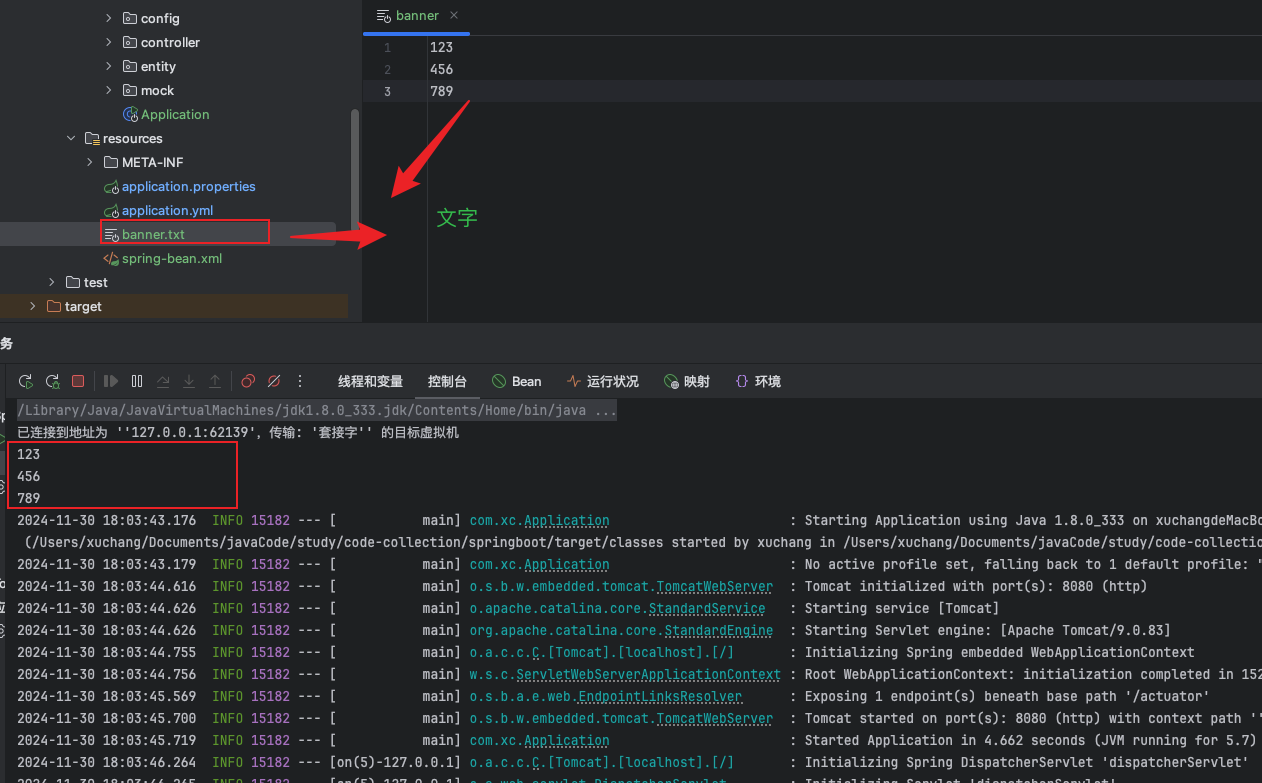Image resolution: width=1262 pixels, height=783 pixels.
Task: Click the StandardService link in console
Action: [x=707, y=608]
